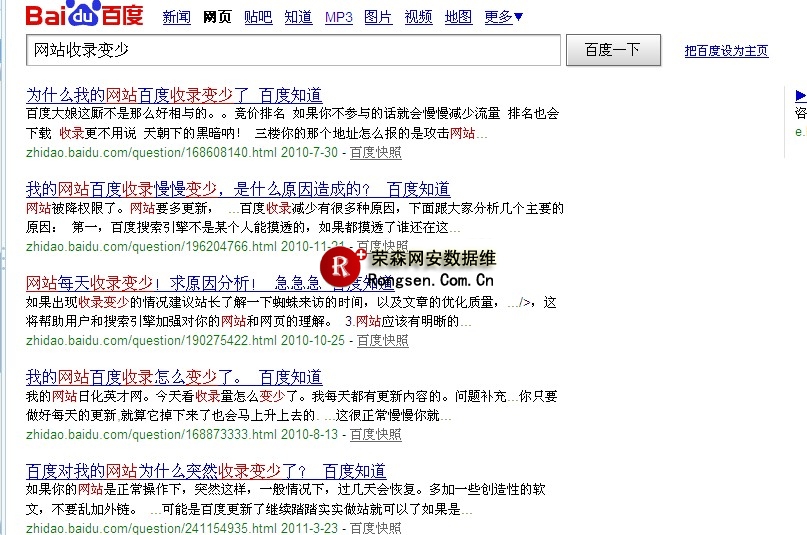This screenshot has width=807, height=535.
Task: Open 百度快照 for the 2010-7-30 result
Action: (x=375, y=152)
